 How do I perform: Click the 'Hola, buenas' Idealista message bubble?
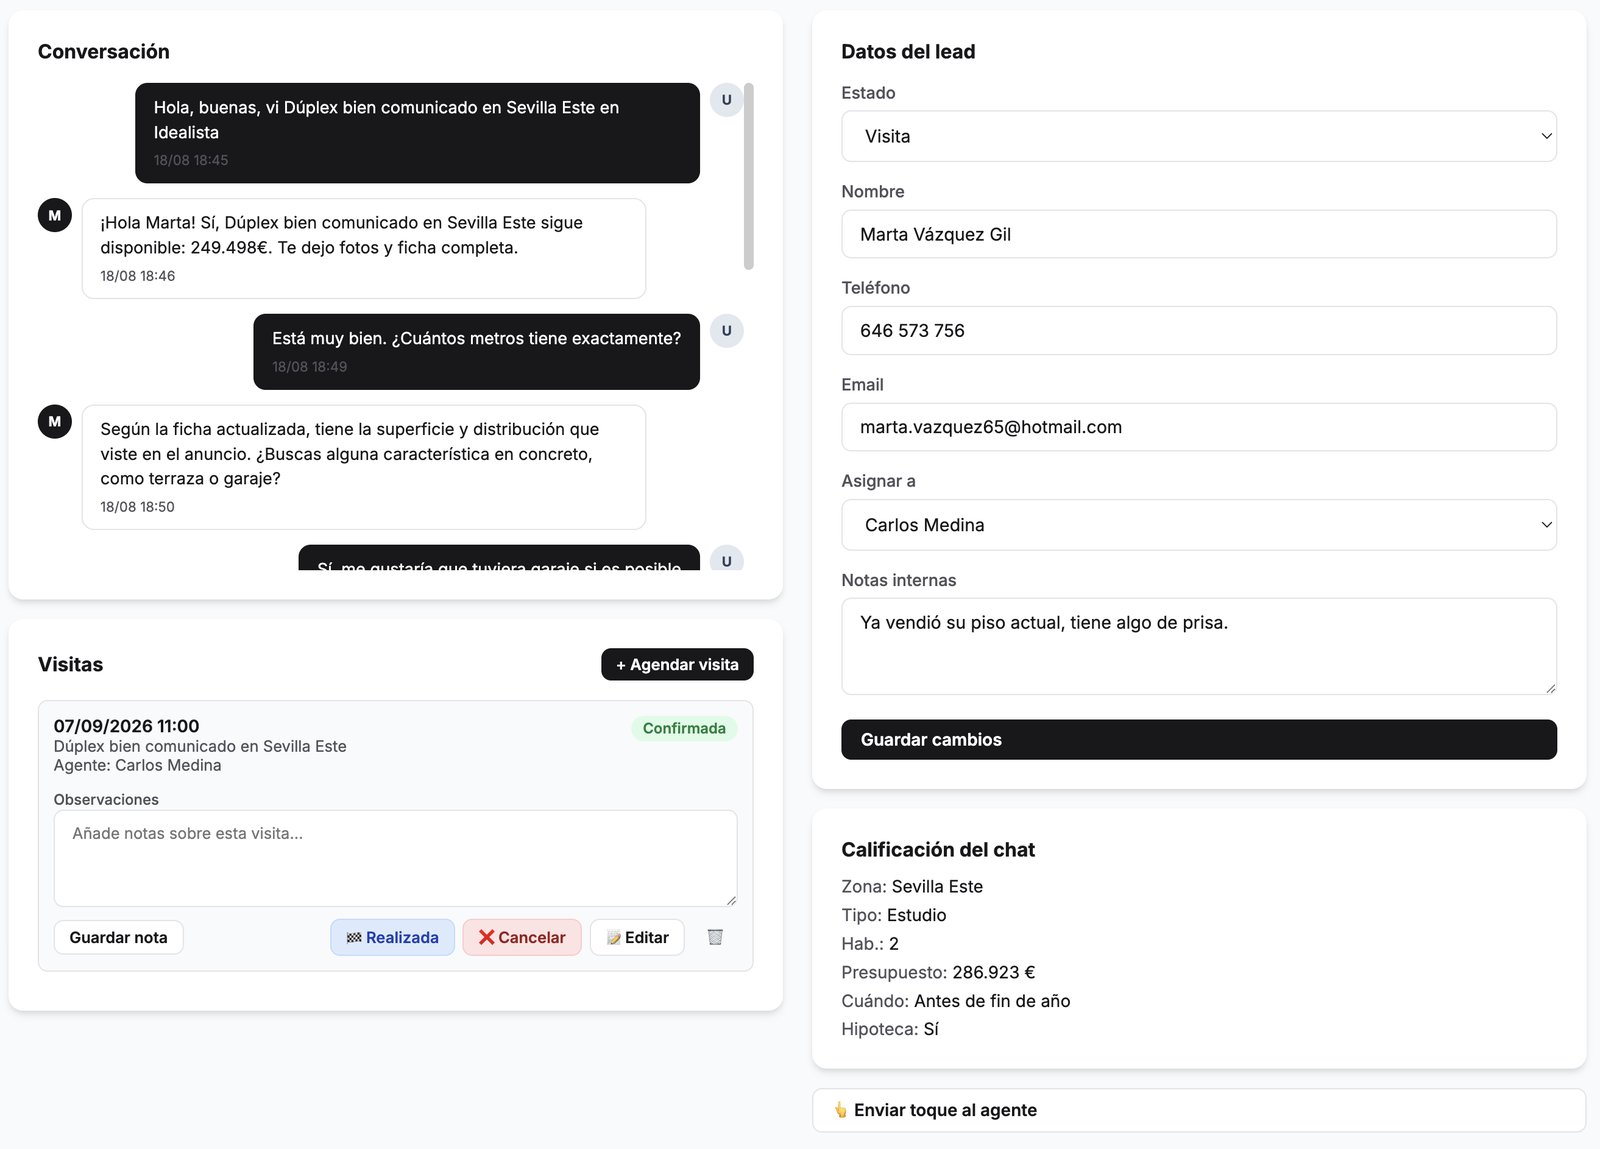click(x=417, y=133)
